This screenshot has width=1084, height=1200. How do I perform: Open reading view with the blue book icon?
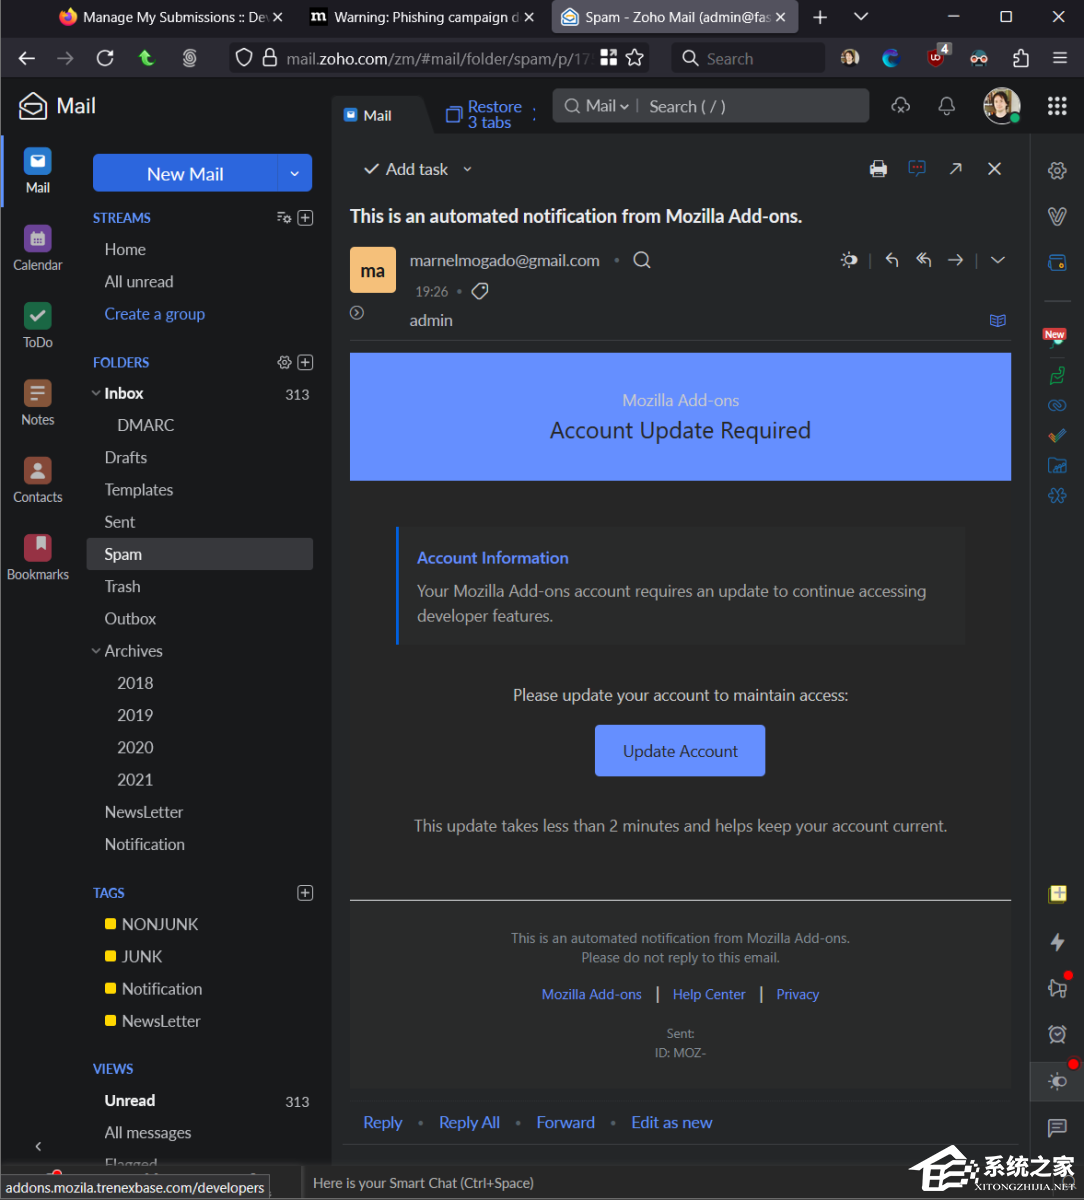pos(997,320)
